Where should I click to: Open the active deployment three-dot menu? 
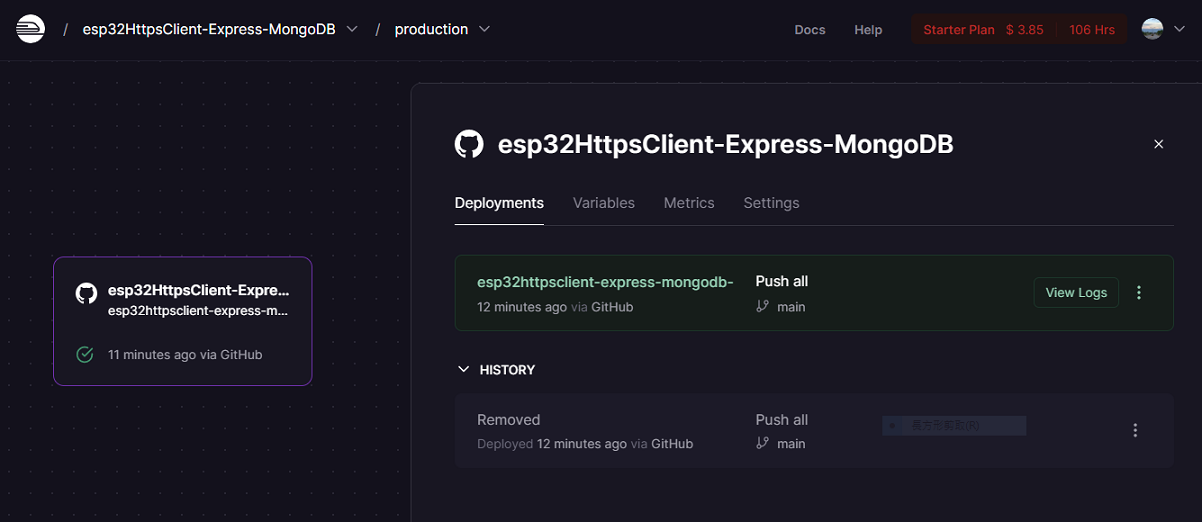(1139, 293)
